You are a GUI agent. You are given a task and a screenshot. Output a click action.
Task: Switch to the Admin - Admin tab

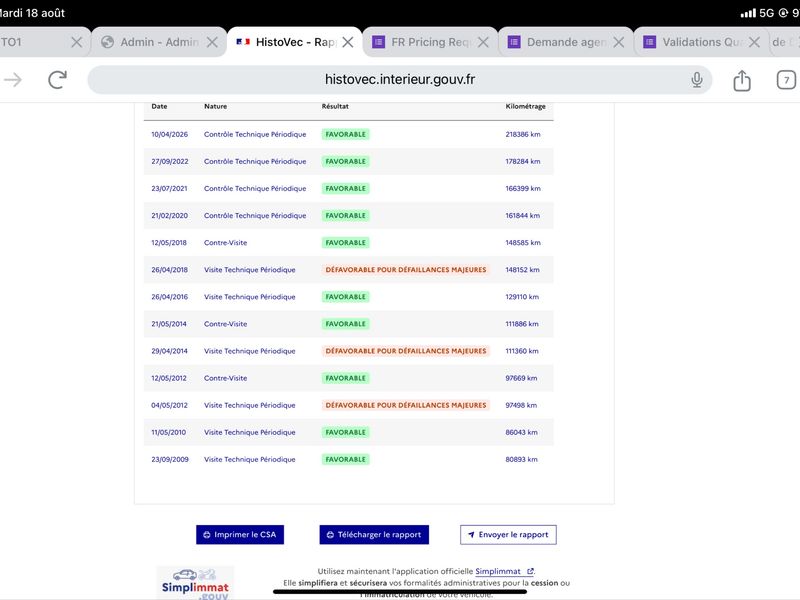[159, 42]
